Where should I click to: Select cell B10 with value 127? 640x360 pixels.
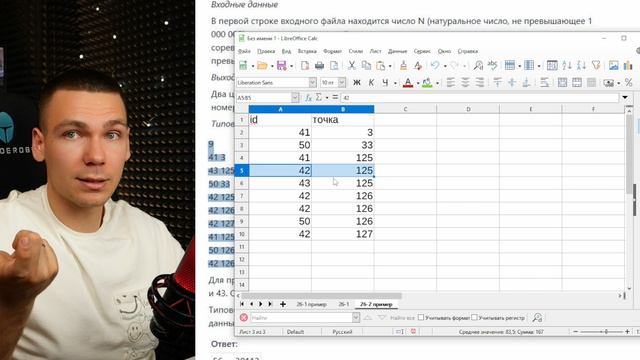(342, 234)
